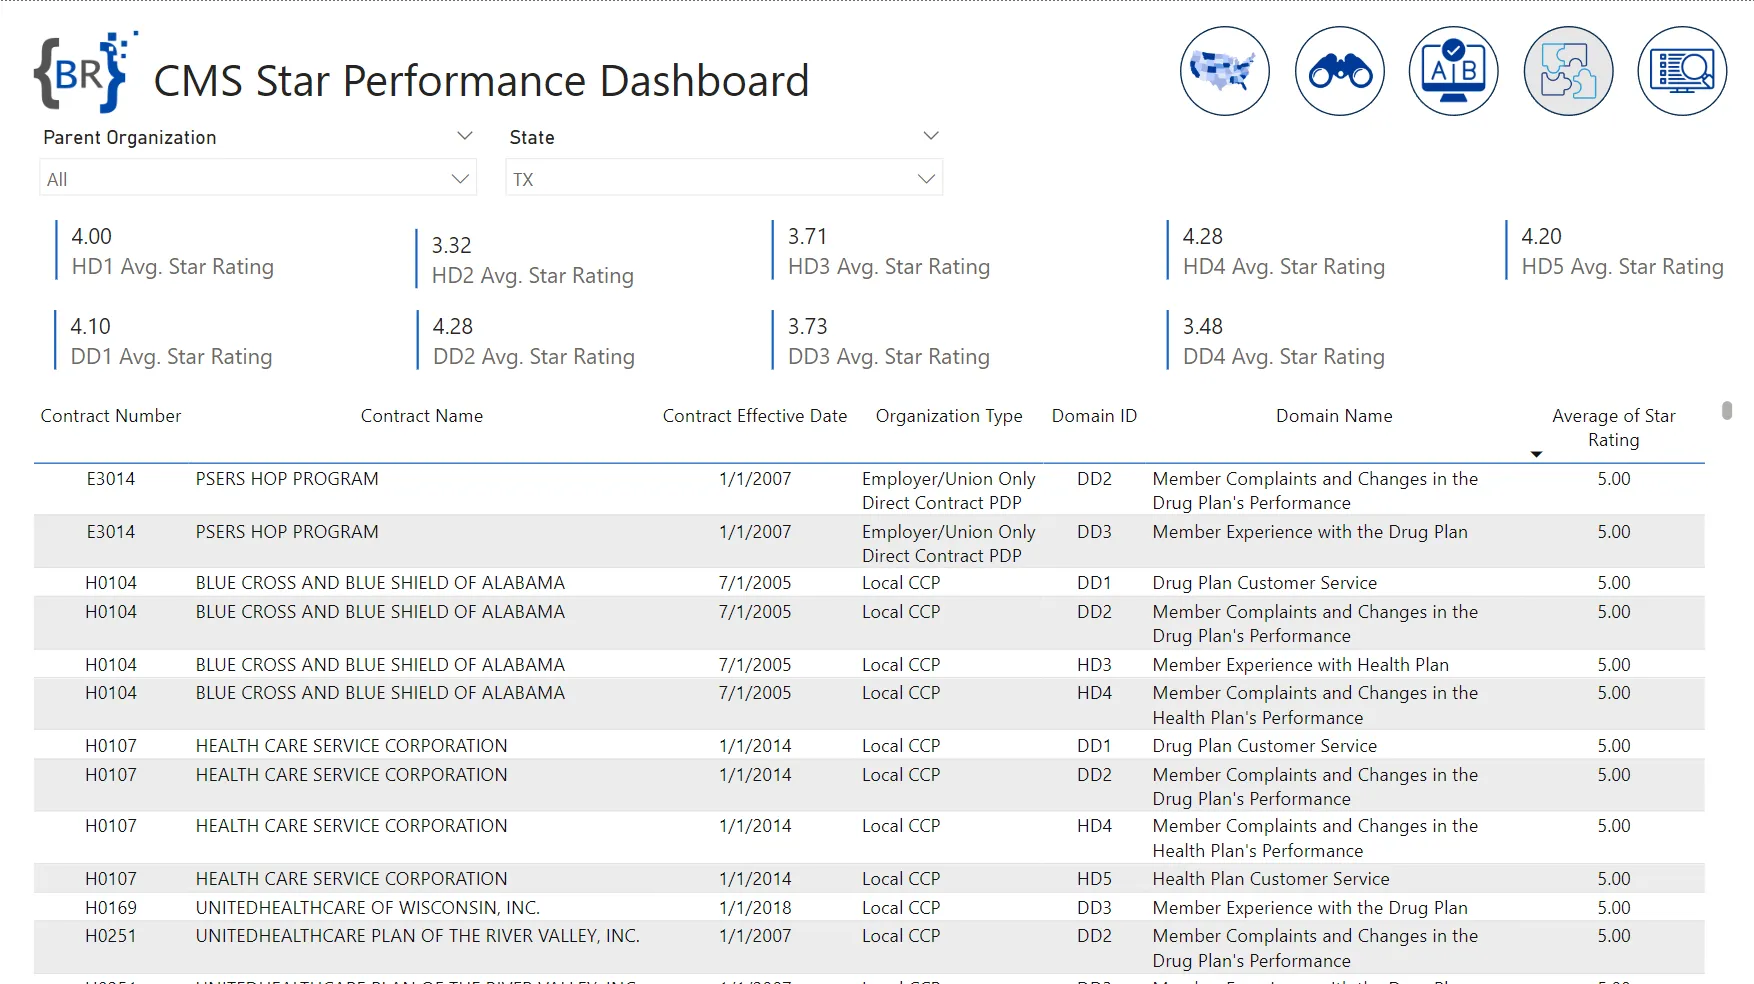The width and height of the screenshot is (1754, 984).
Task: Collapse chevron beside Parent Organization title
Action: tap(464, 136)
